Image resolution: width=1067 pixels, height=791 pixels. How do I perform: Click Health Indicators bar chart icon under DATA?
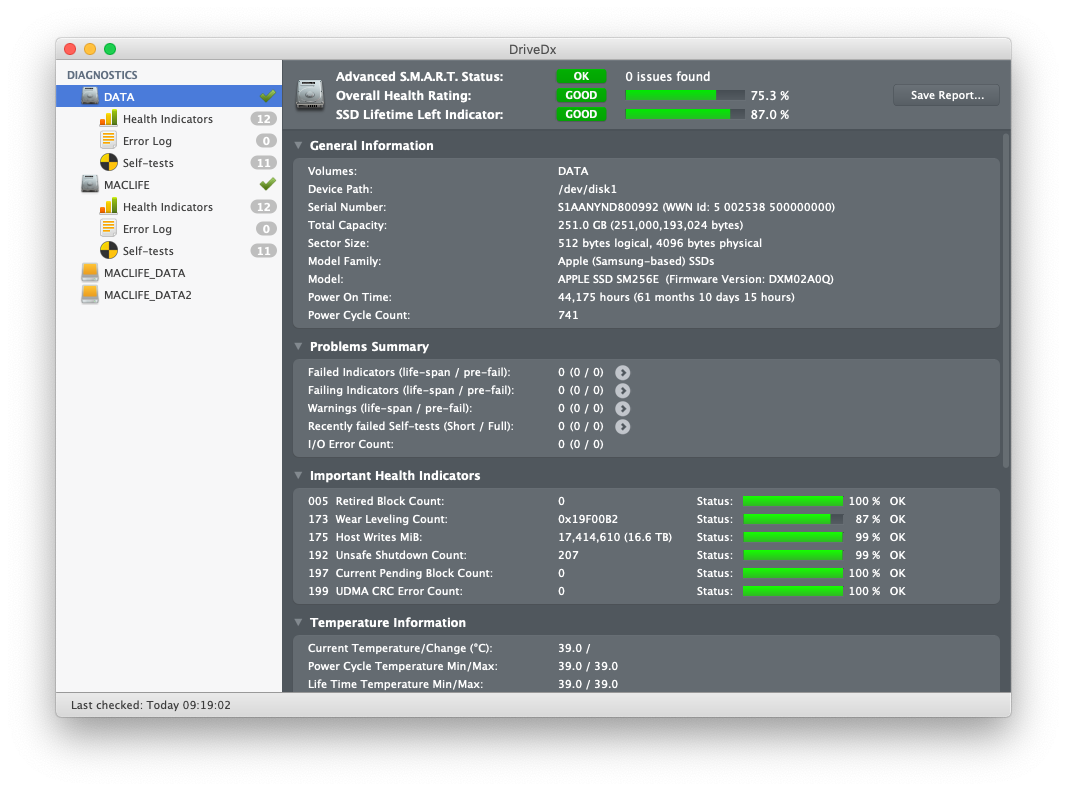(x=108, y=119)
